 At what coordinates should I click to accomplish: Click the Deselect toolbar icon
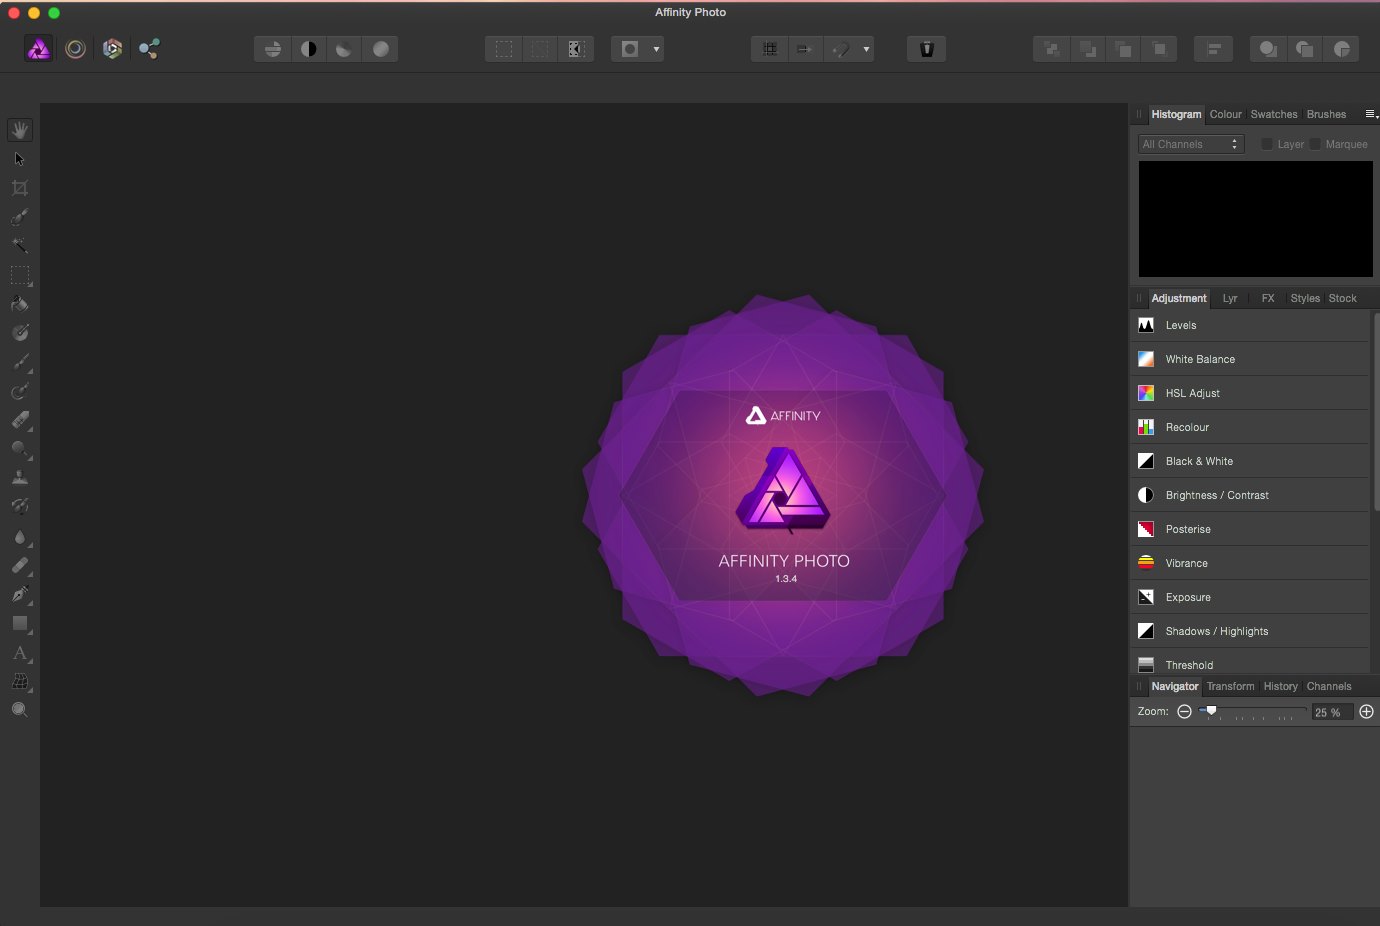coord(540,49)
